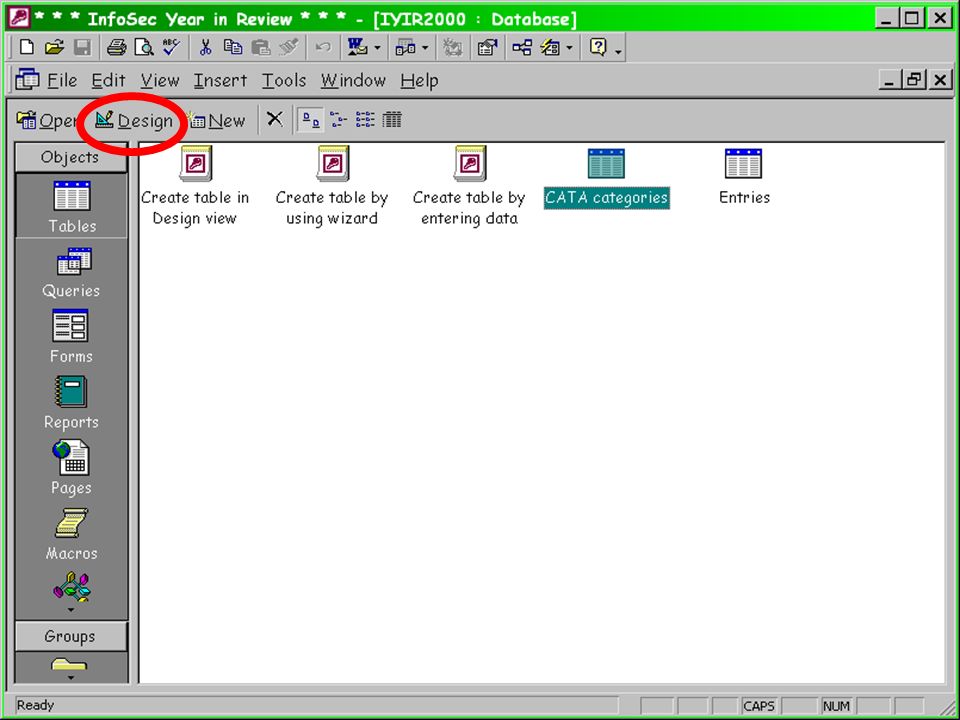Expand the OfficeLinks dropdown arrow
960x720 pixels.
tap(377, 48)
